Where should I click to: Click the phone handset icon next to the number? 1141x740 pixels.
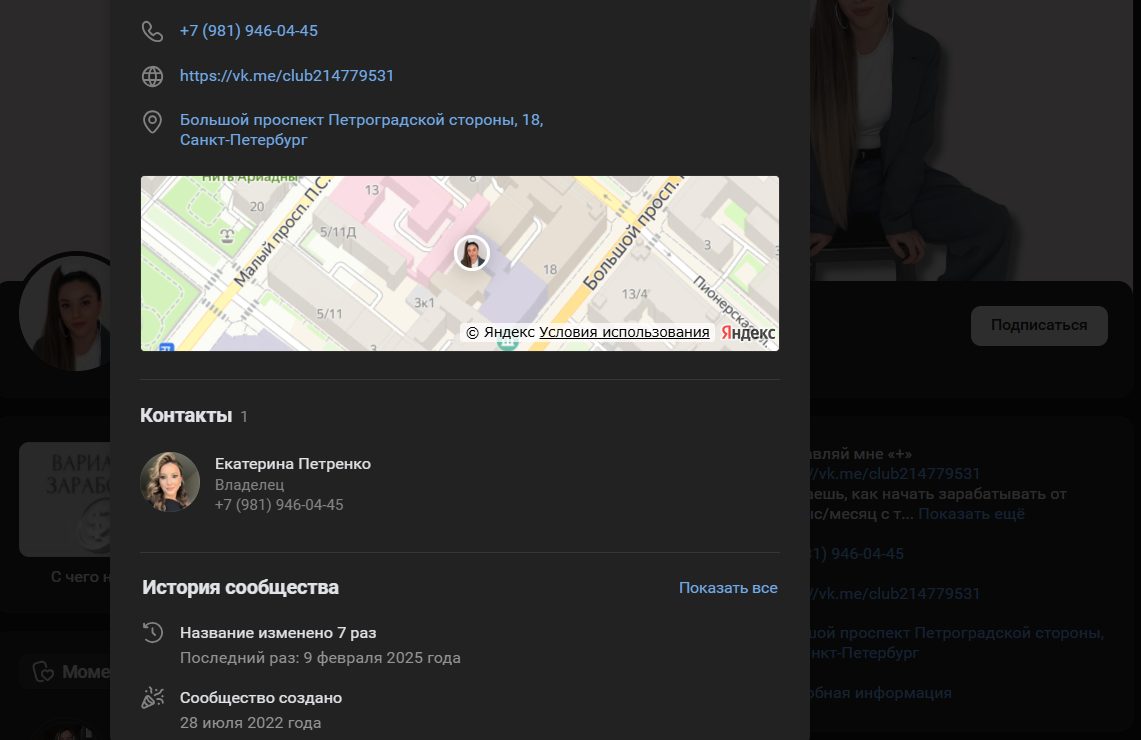152,30
